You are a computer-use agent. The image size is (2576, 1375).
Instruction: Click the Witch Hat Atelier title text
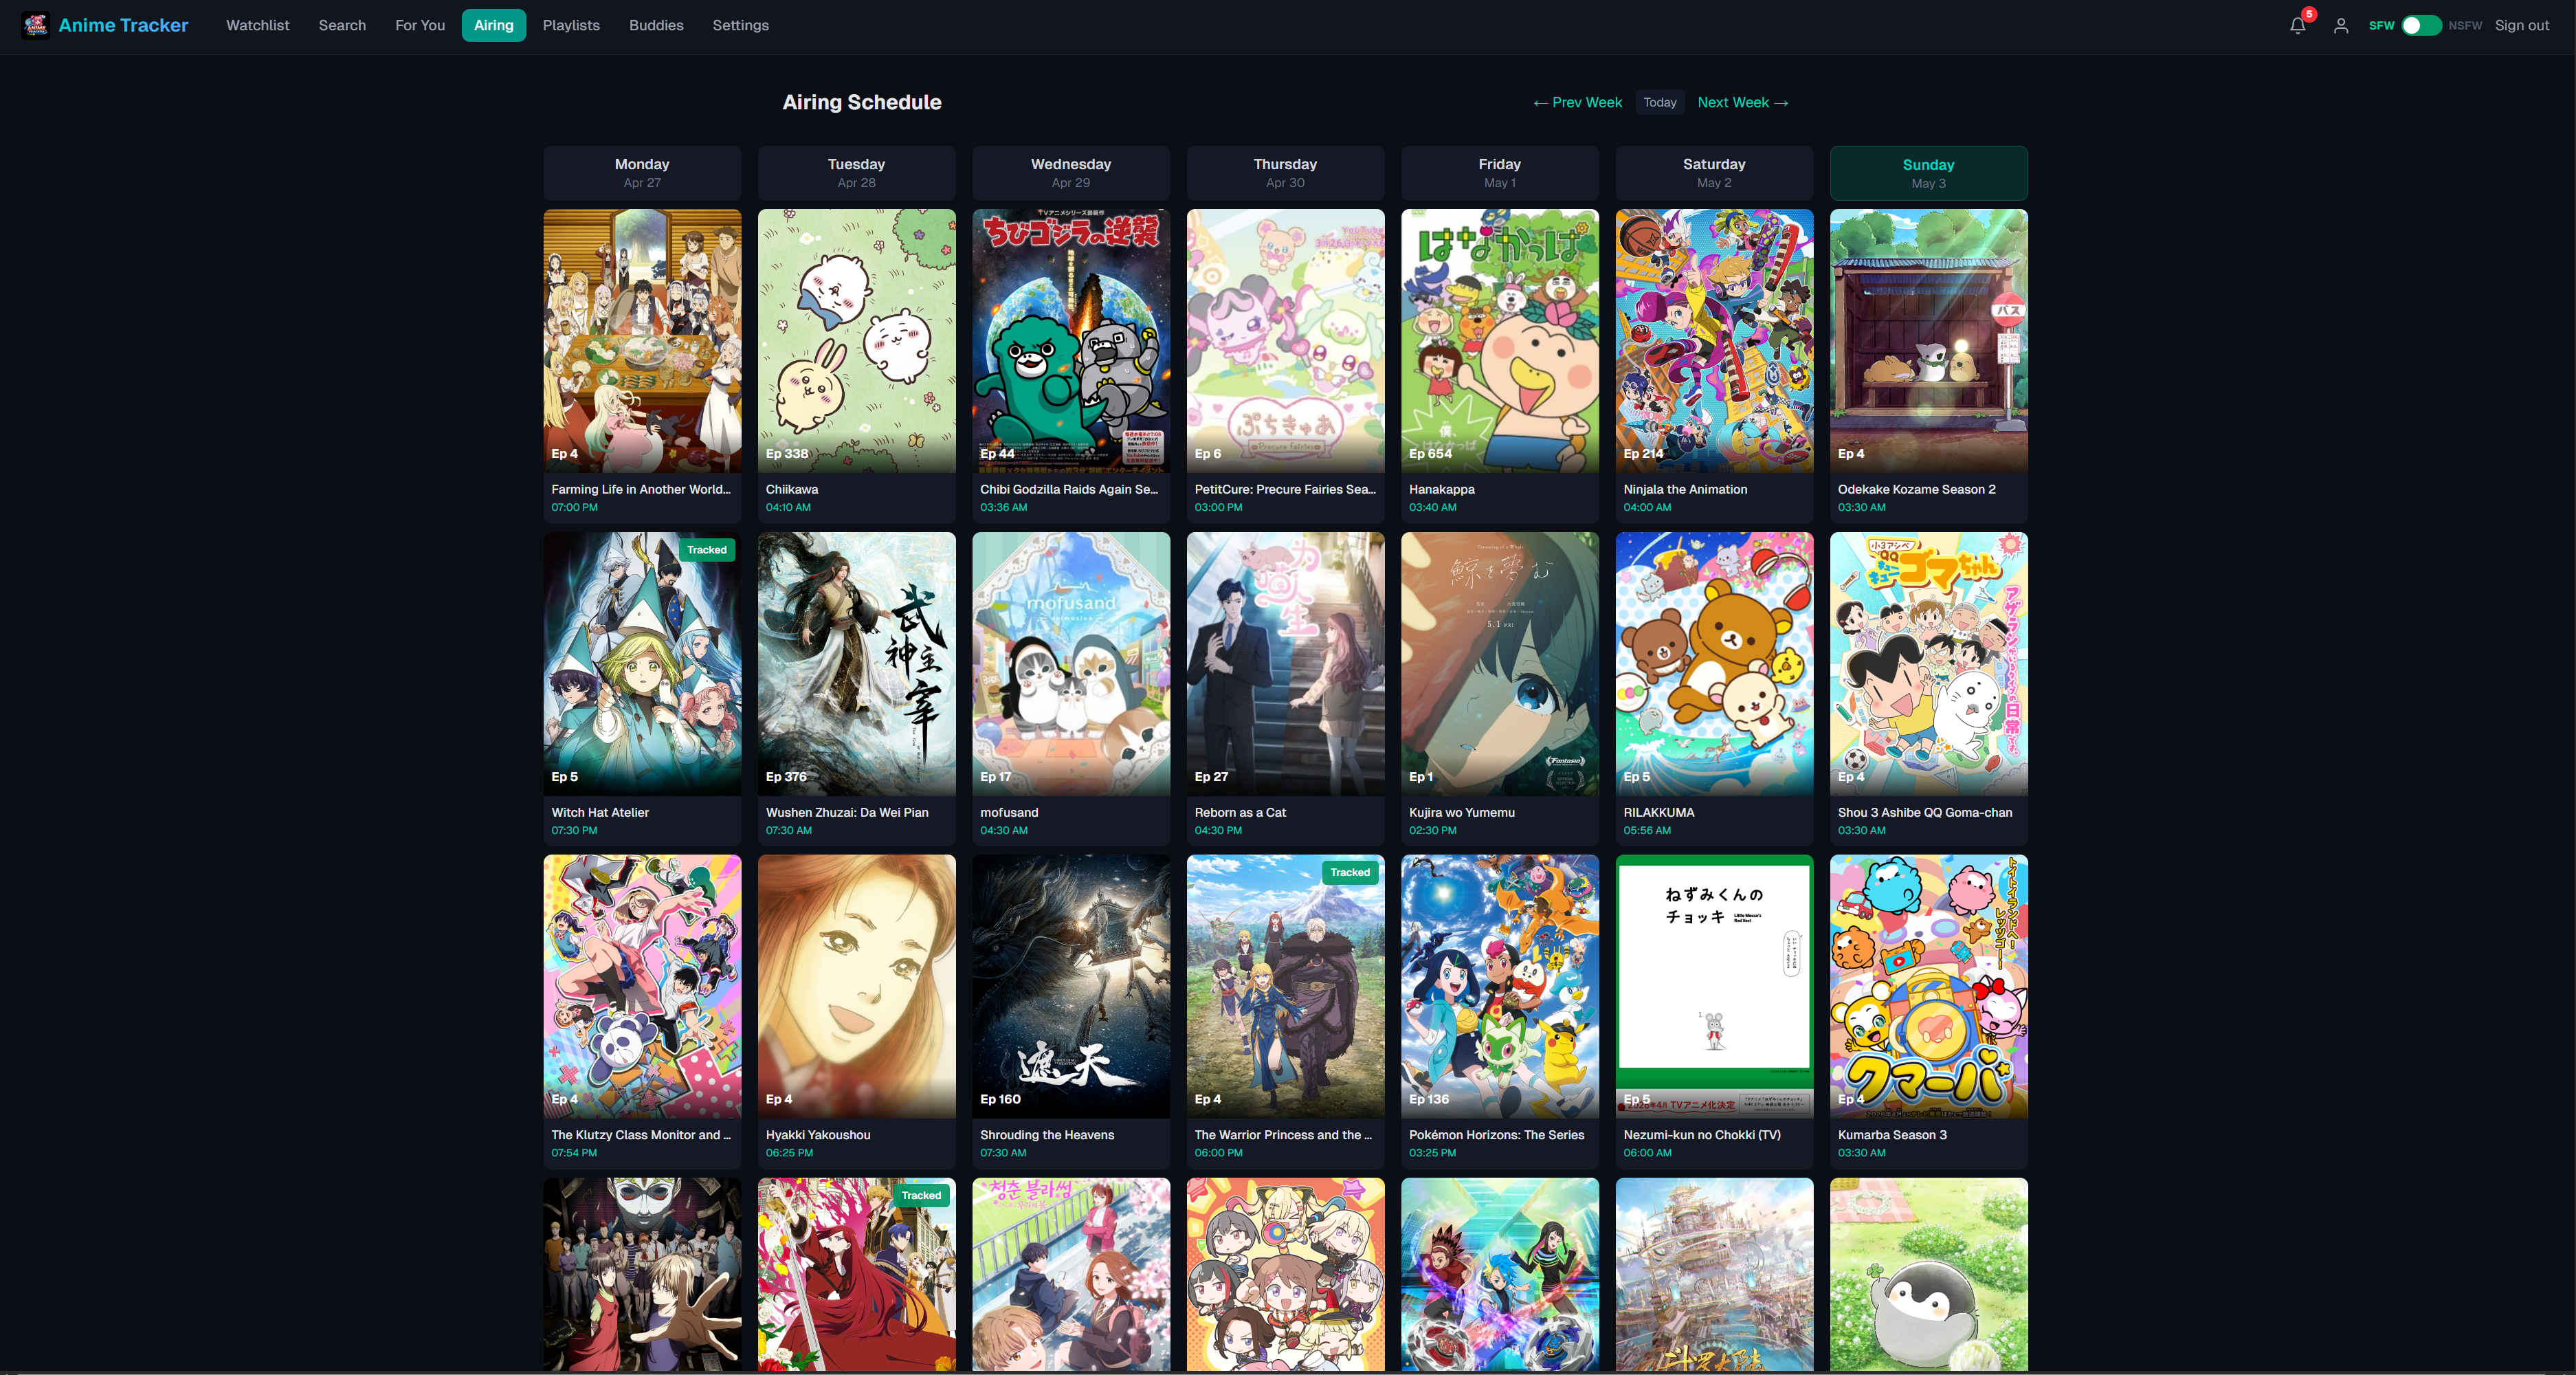(x=600, y=812)
